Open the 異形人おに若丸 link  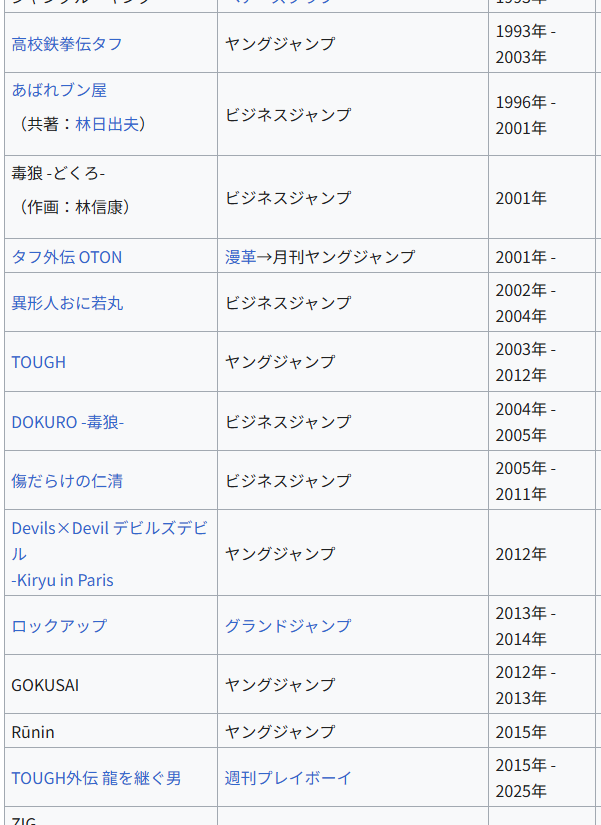67,303
